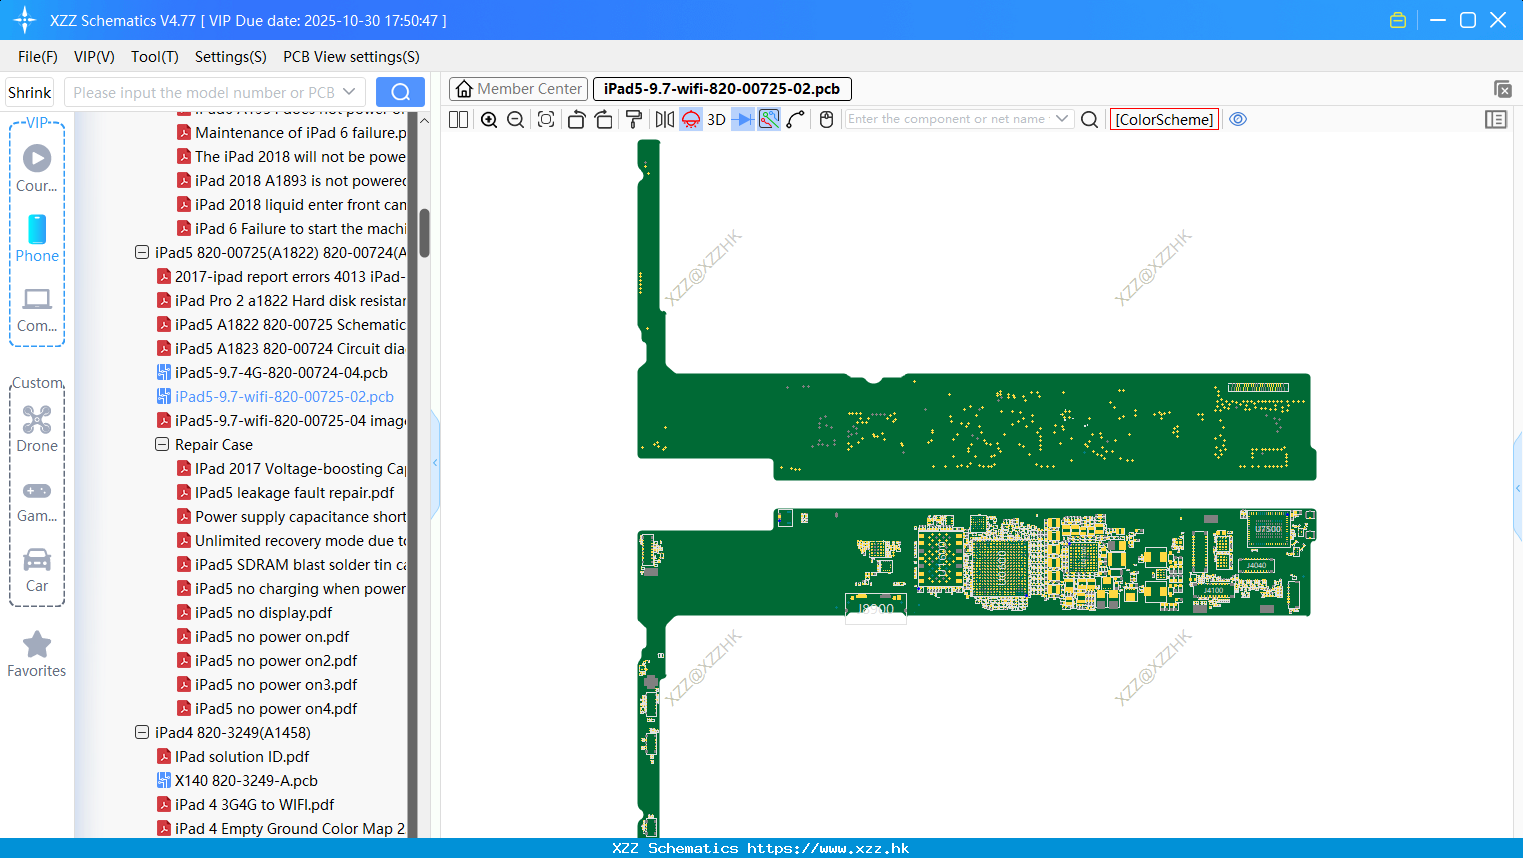Click the www.xzz.hk link in status bar
The height and width of the screenshot is (858, 1523).
[828, 848]
